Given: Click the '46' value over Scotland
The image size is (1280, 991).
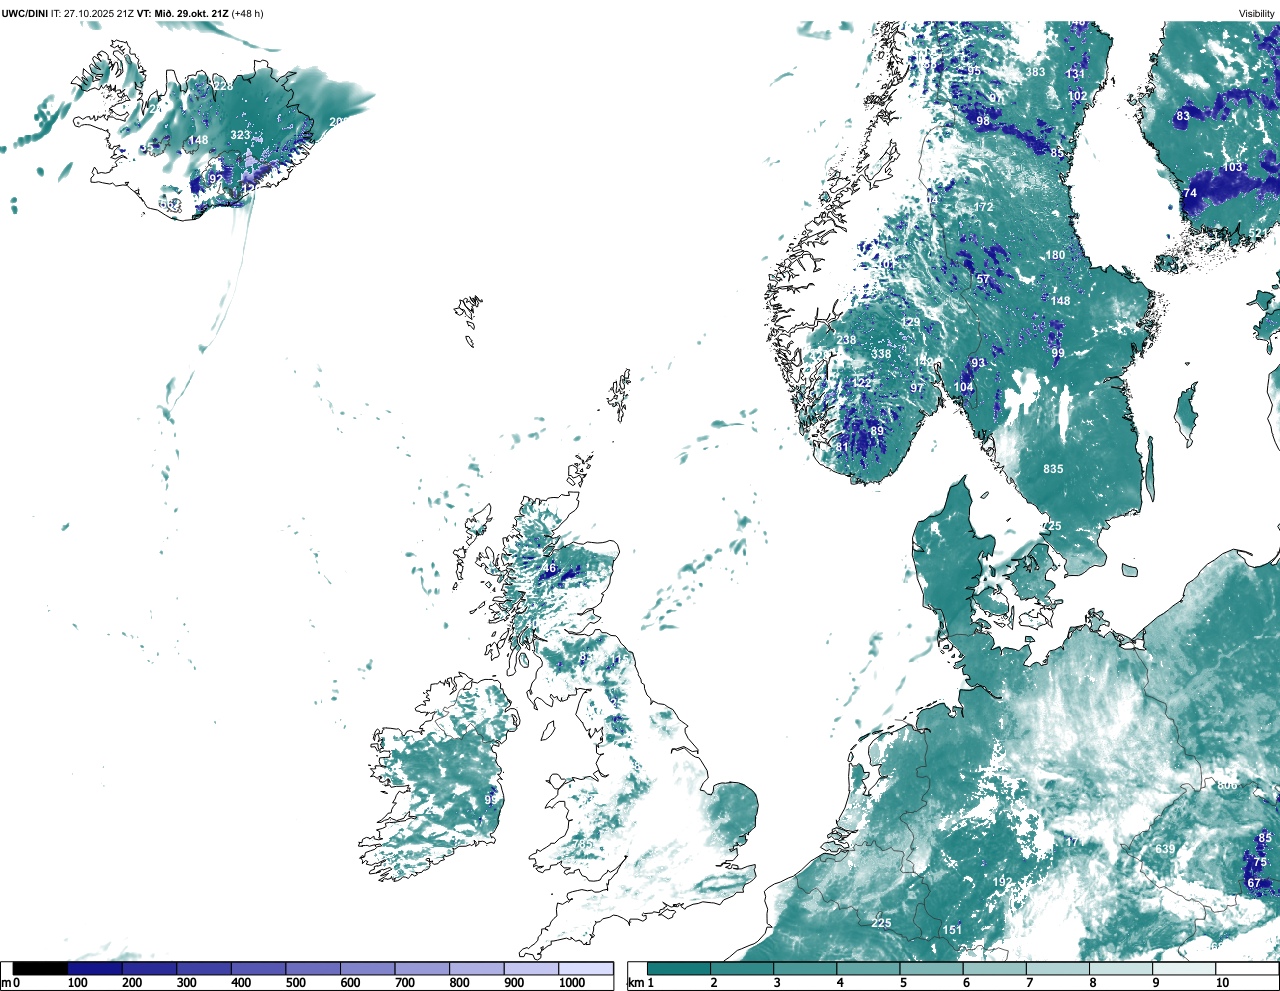Looking at the screenshot, I should click(x=548, y=569).
